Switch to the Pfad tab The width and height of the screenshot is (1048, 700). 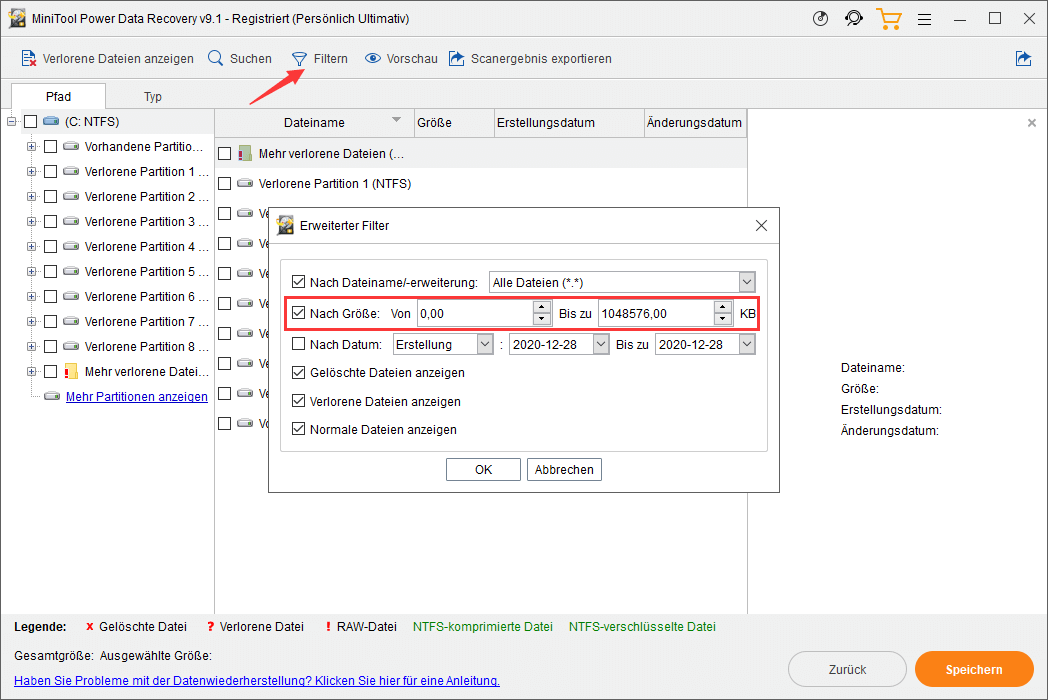click(x=58, y=96)
